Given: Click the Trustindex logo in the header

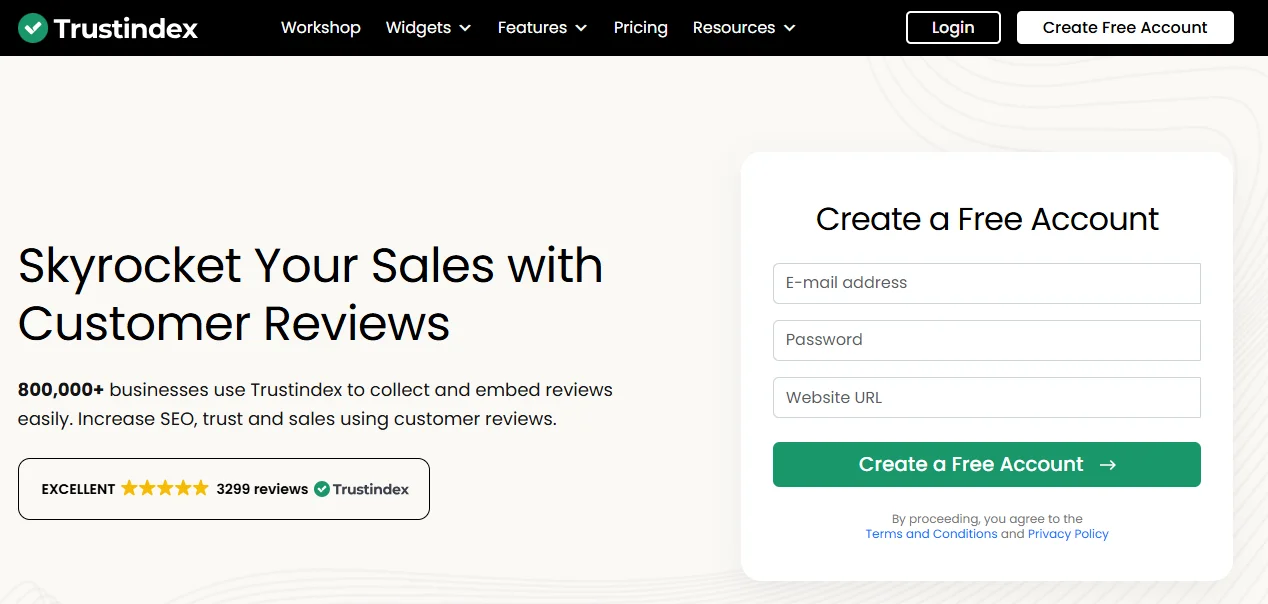Looking at the screenshot, I should [108, 27].
